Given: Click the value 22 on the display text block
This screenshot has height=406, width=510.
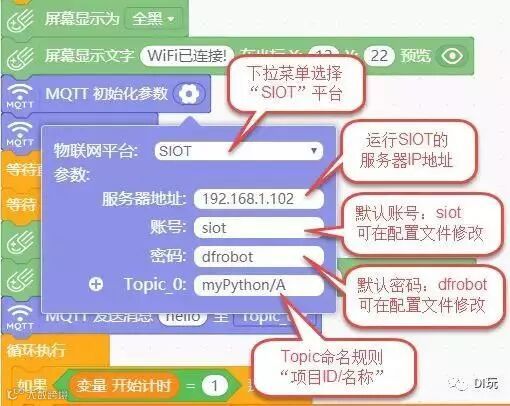Looking at the screenshot, I should [x=379, y=55].
